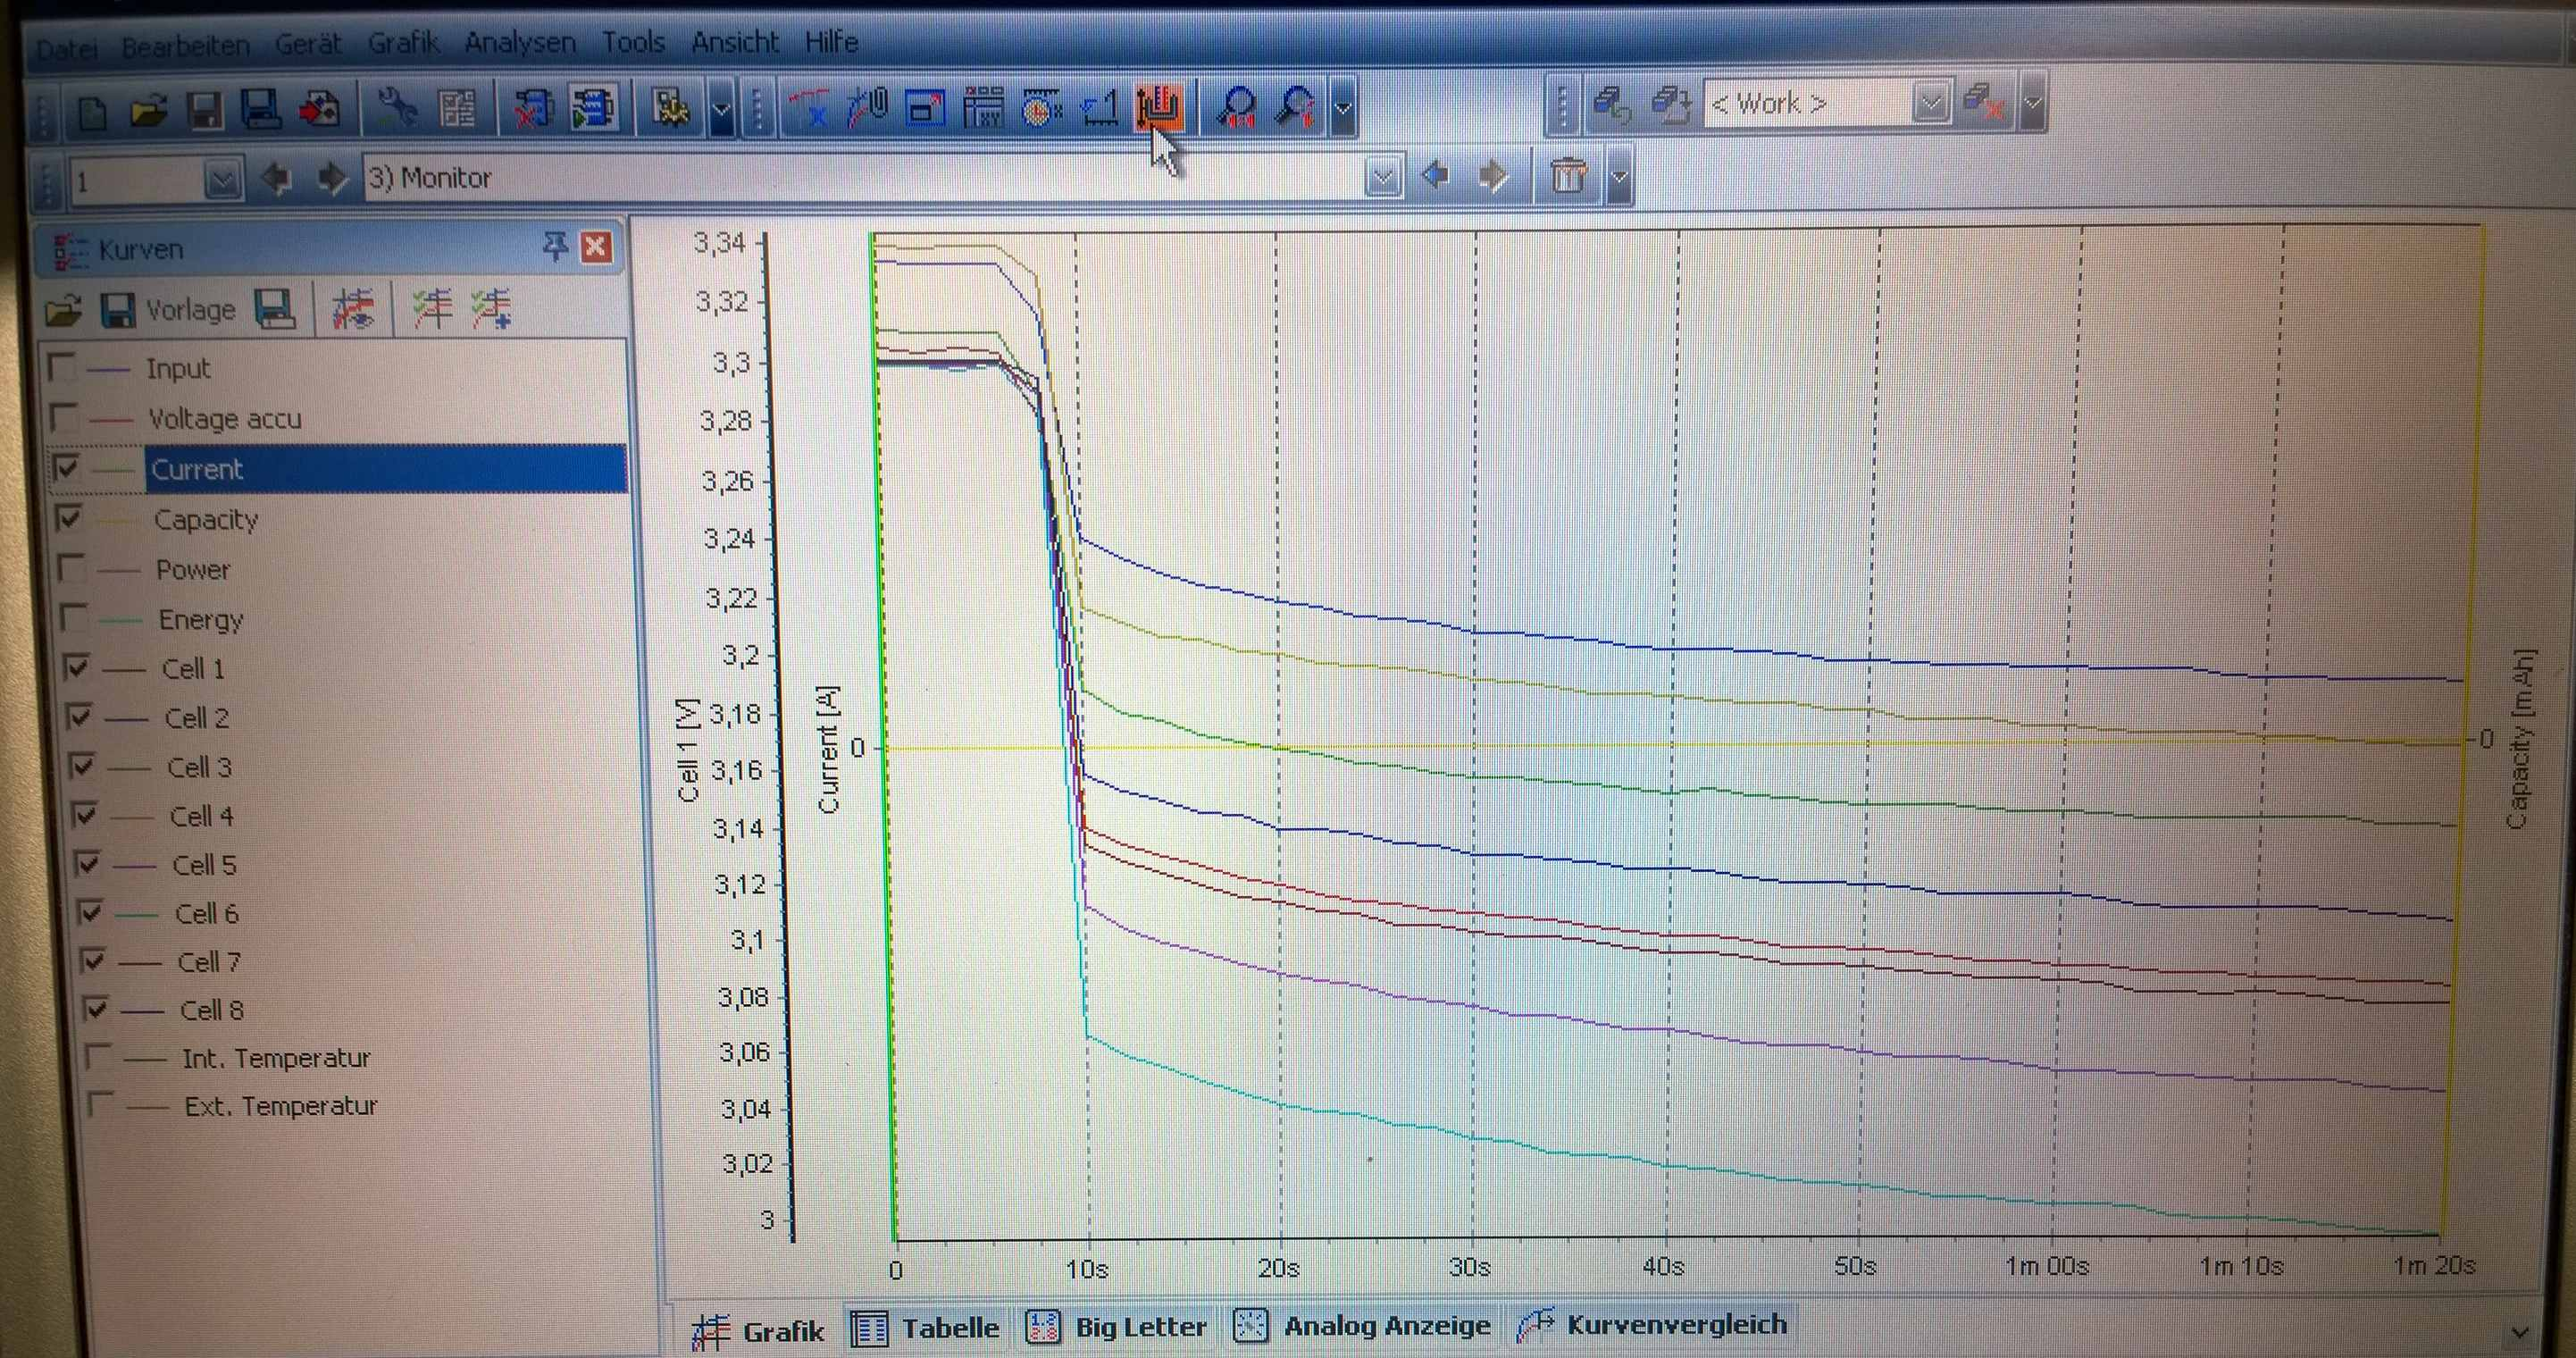Open the Analysen menu

click(x=520, y=43)
